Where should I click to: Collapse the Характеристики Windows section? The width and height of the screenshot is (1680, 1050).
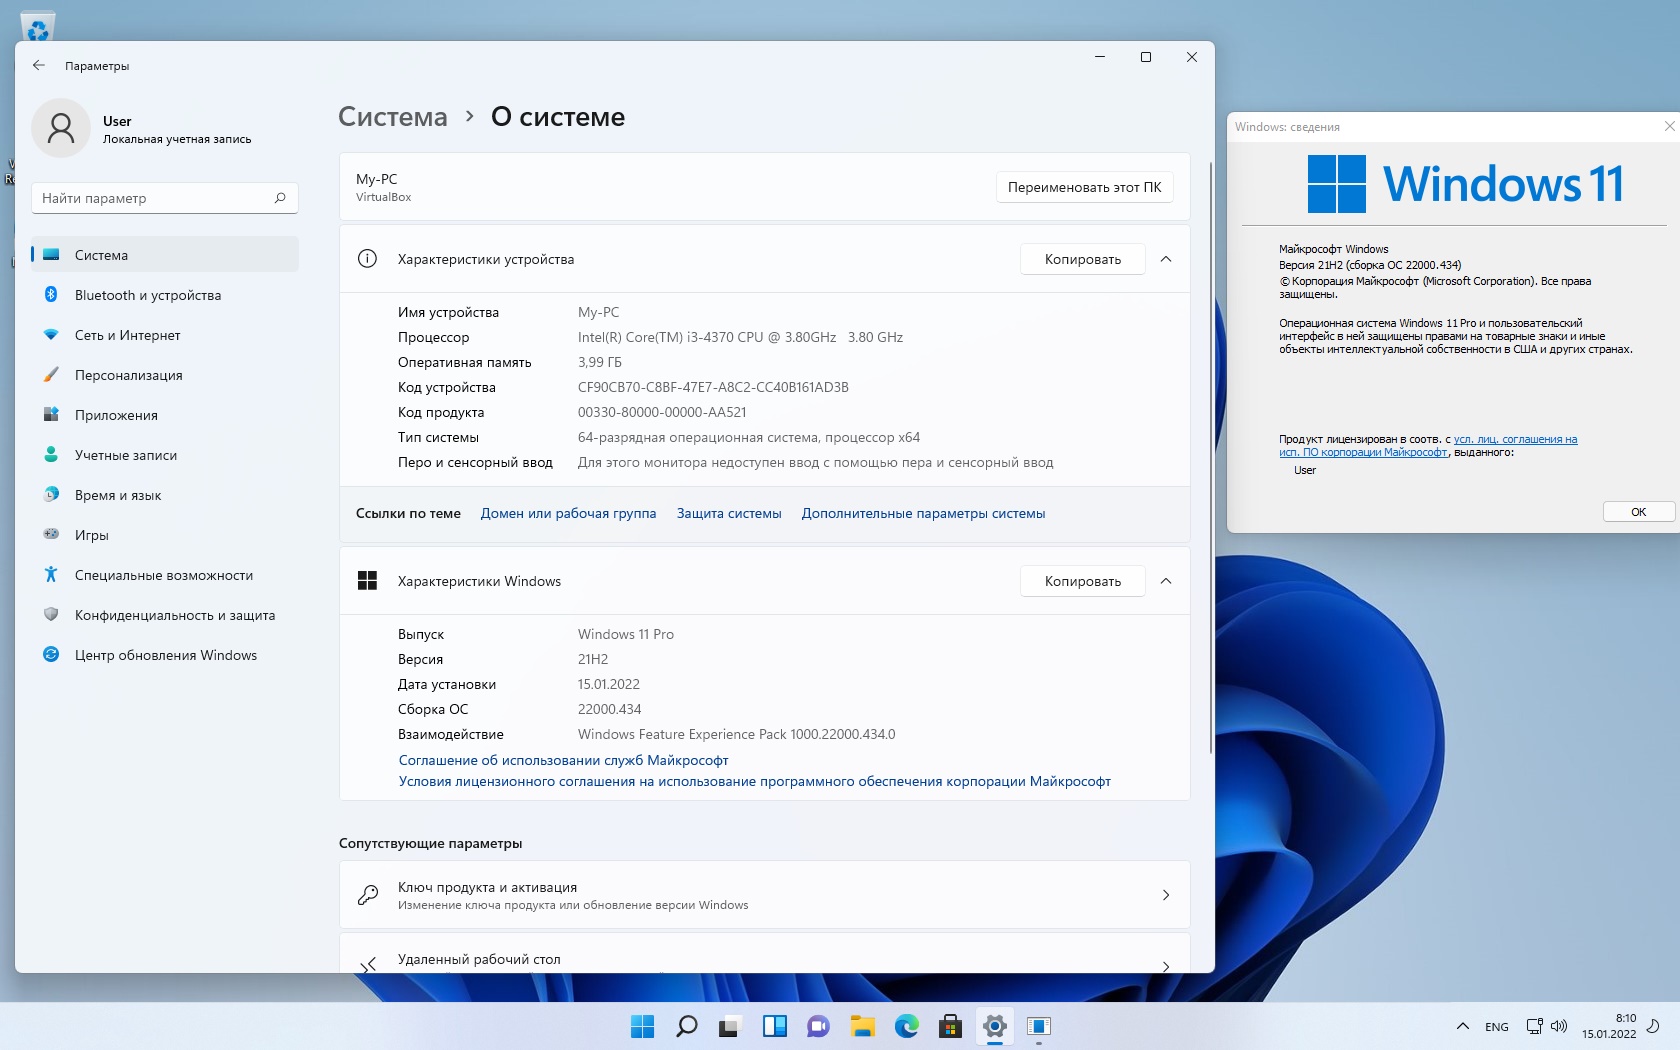[x=1165, y=581]
